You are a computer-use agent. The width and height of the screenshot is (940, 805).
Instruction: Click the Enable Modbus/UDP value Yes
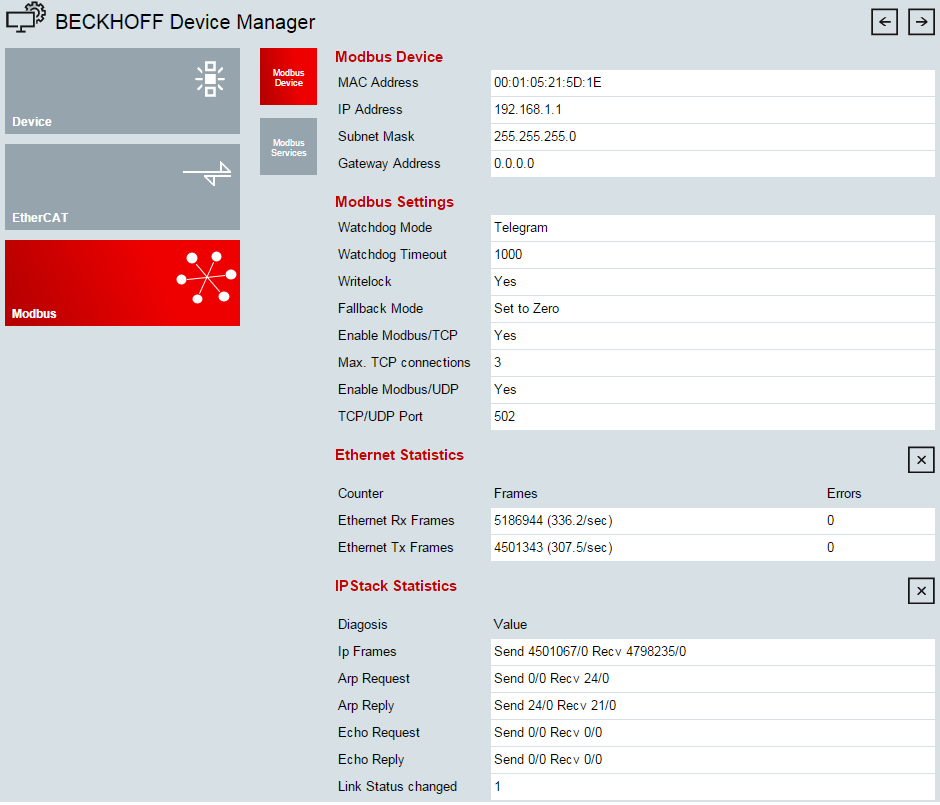click(x=505, y=390)
